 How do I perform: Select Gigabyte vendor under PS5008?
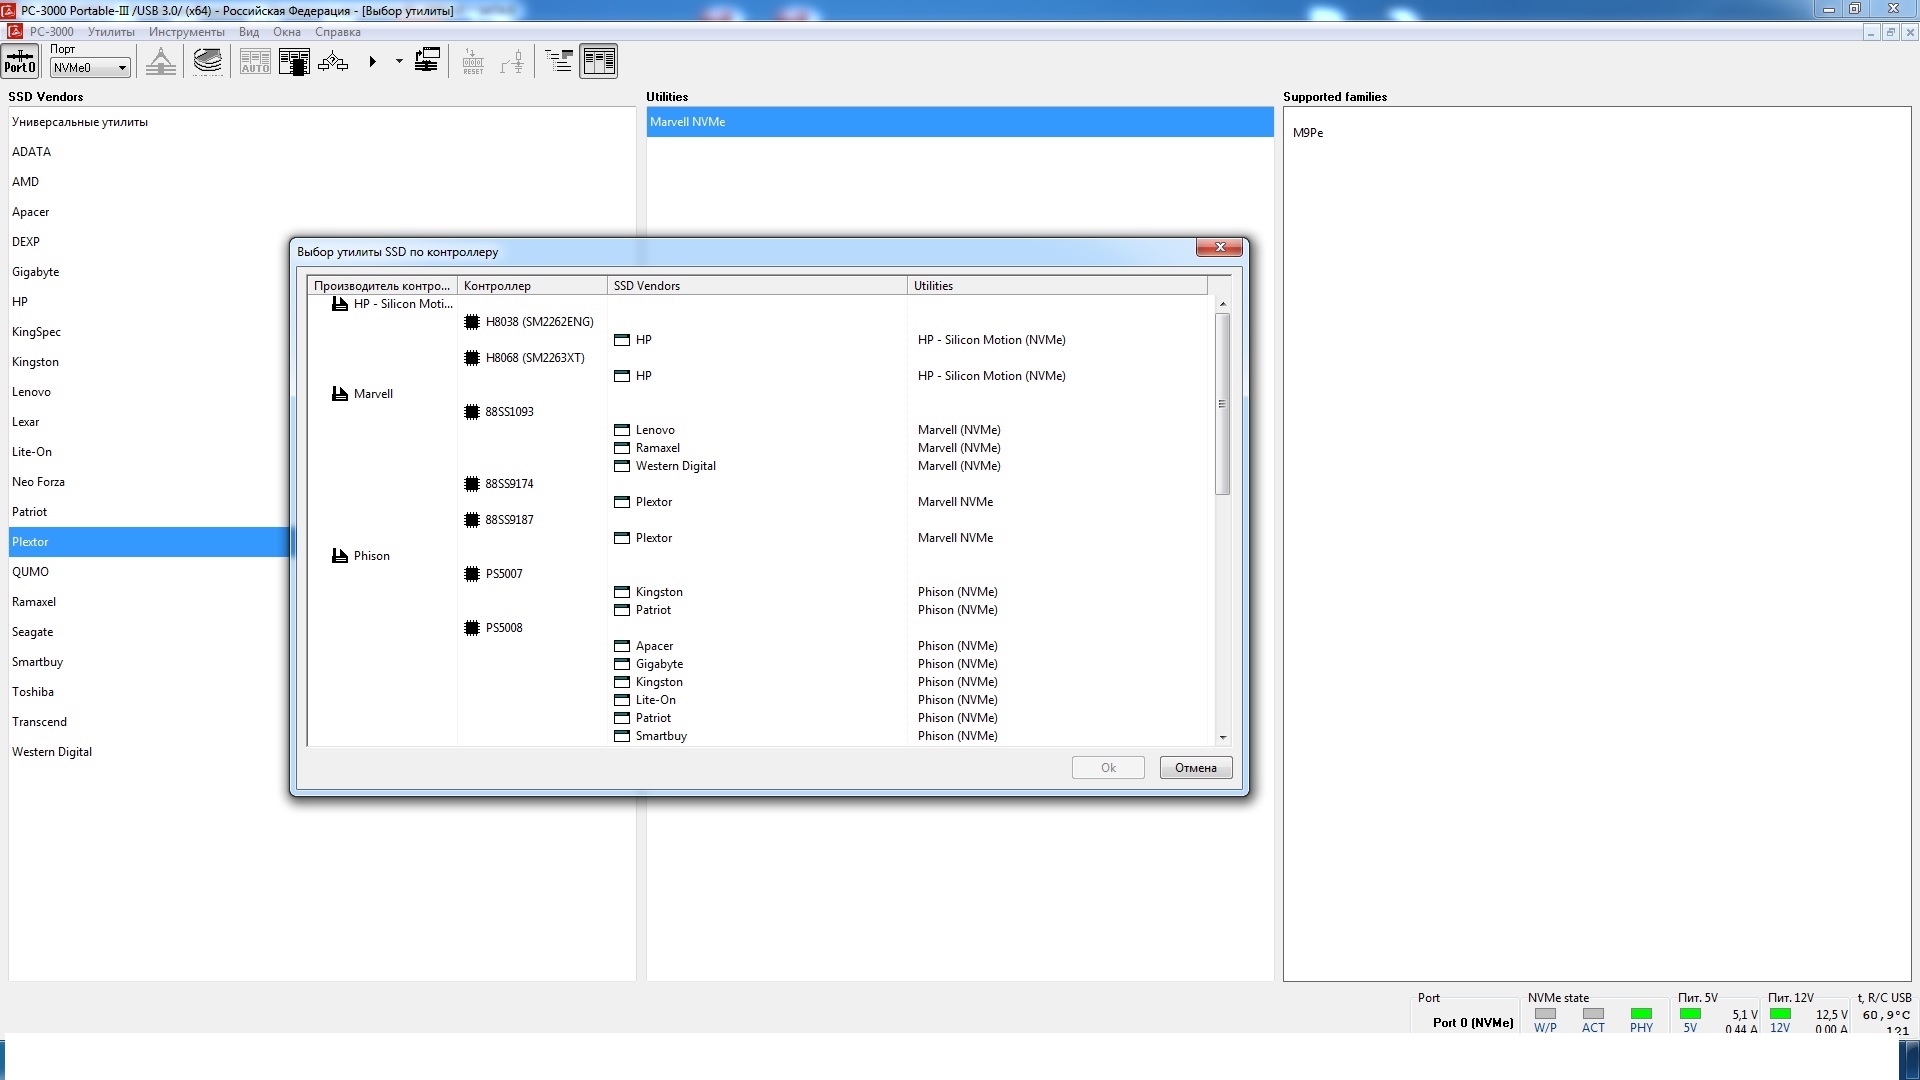659,664
